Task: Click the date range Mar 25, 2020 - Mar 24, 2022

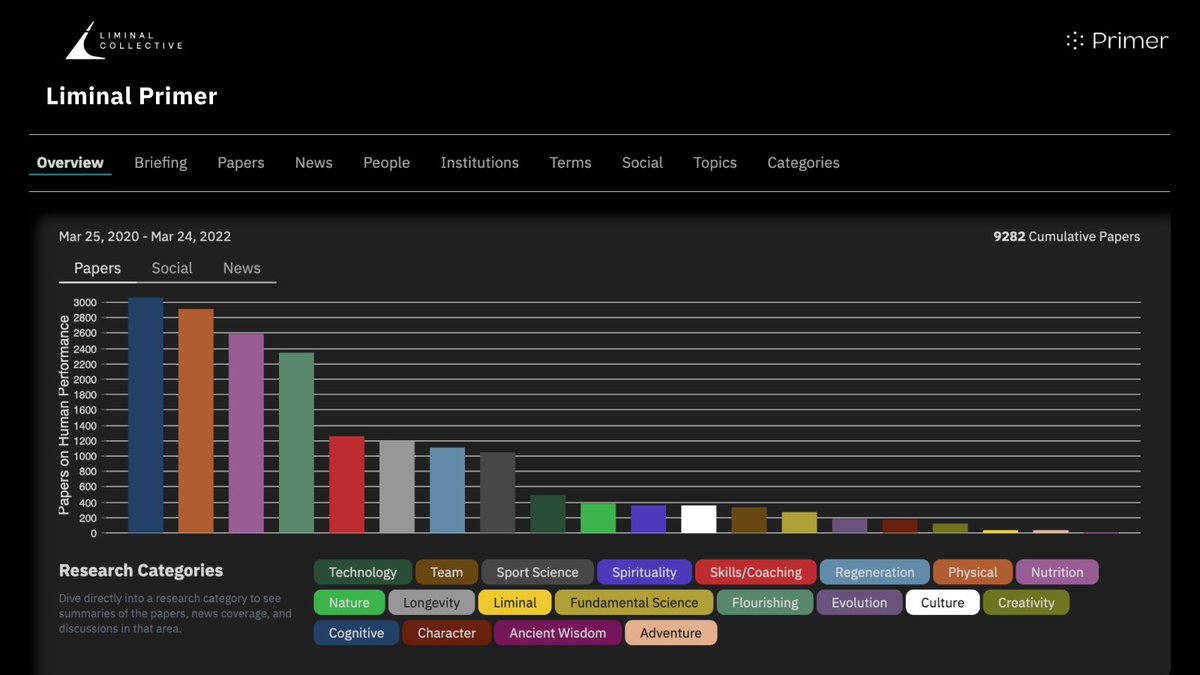Action: [x=145, y=236]
